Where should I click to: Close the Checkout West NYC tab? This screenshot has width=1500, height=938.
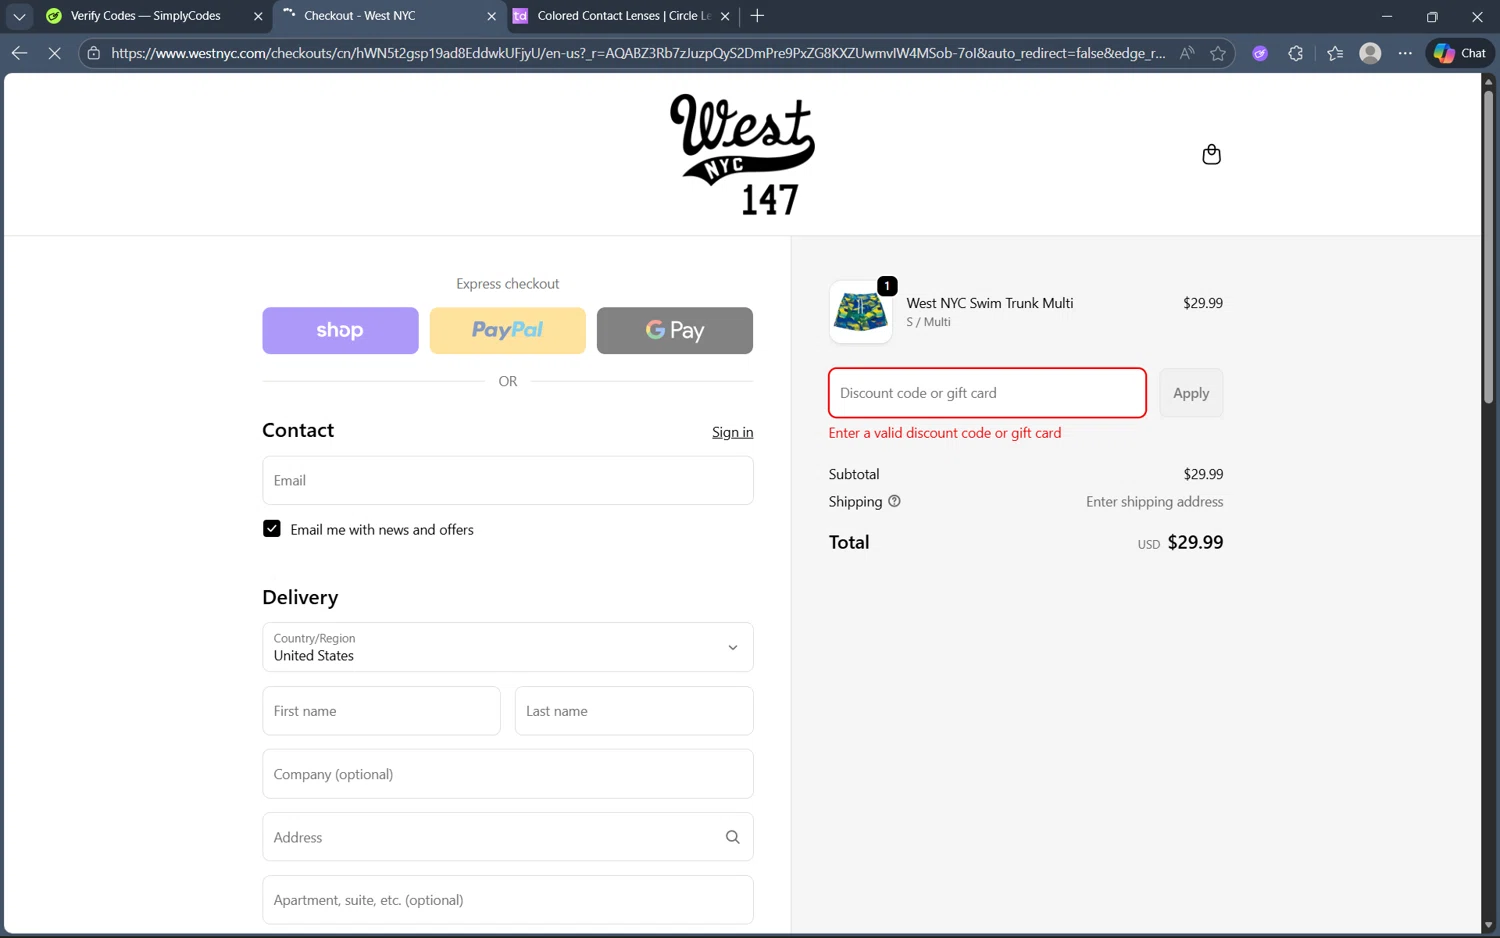[491, 16]
